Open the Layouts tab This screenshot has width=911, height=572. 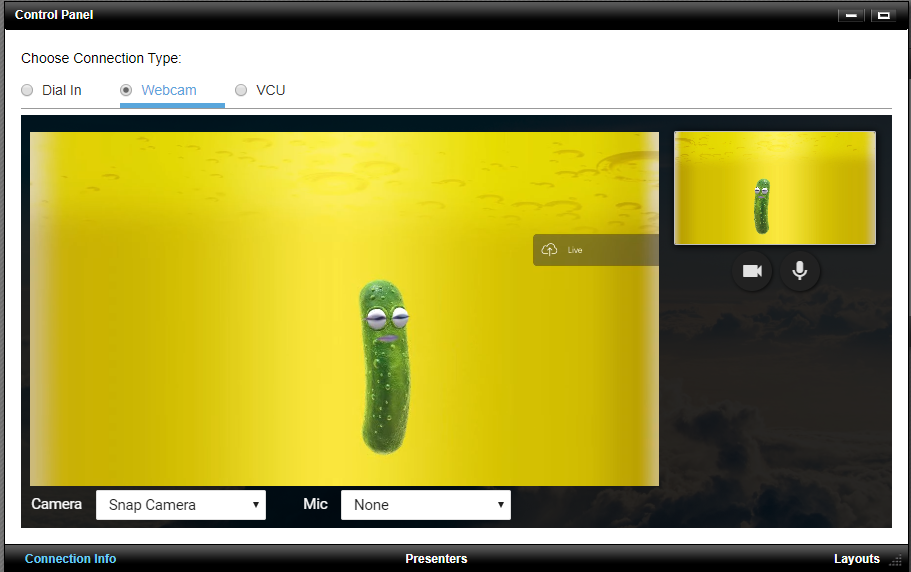click(x=856, y=559)
